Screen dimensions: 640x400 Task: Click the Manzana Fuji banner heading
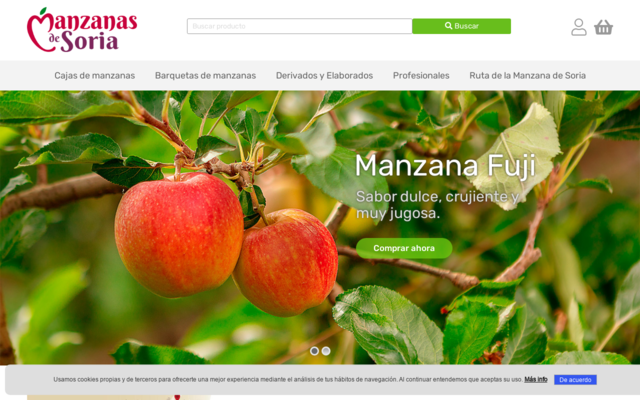pyautogui.click(x=445, y=166)
